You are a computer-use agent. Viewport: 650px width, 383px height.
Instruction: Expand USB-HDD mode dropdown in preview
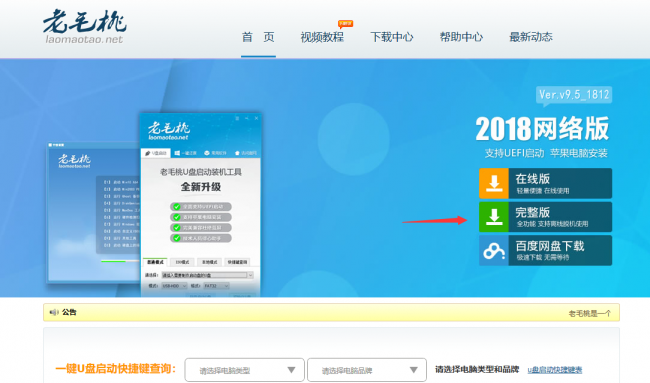[174, 286]
